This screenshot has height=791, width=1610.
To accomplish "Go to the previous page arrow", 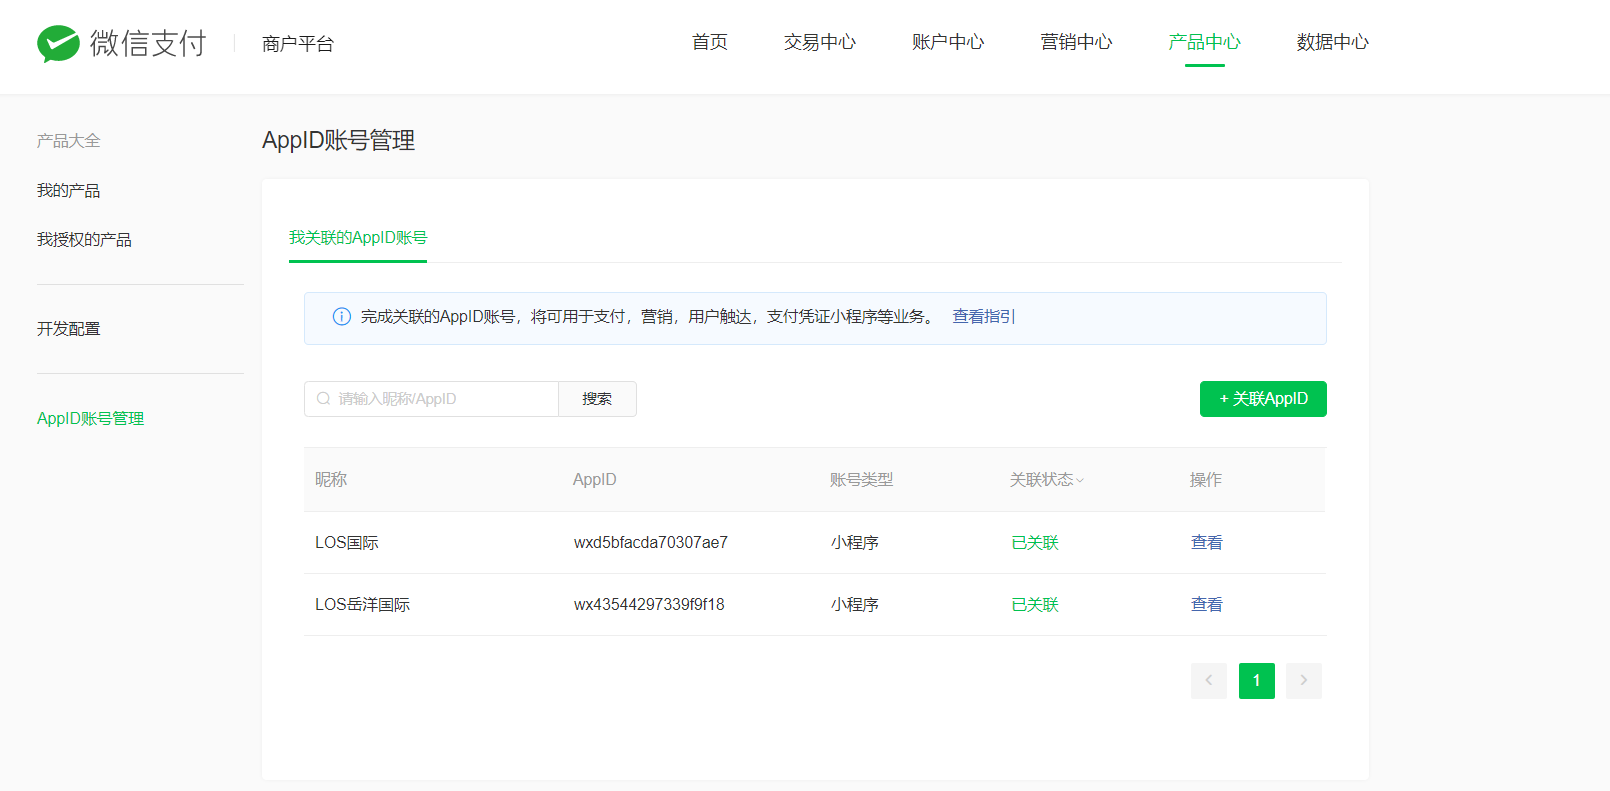I will coord(1209,681).
